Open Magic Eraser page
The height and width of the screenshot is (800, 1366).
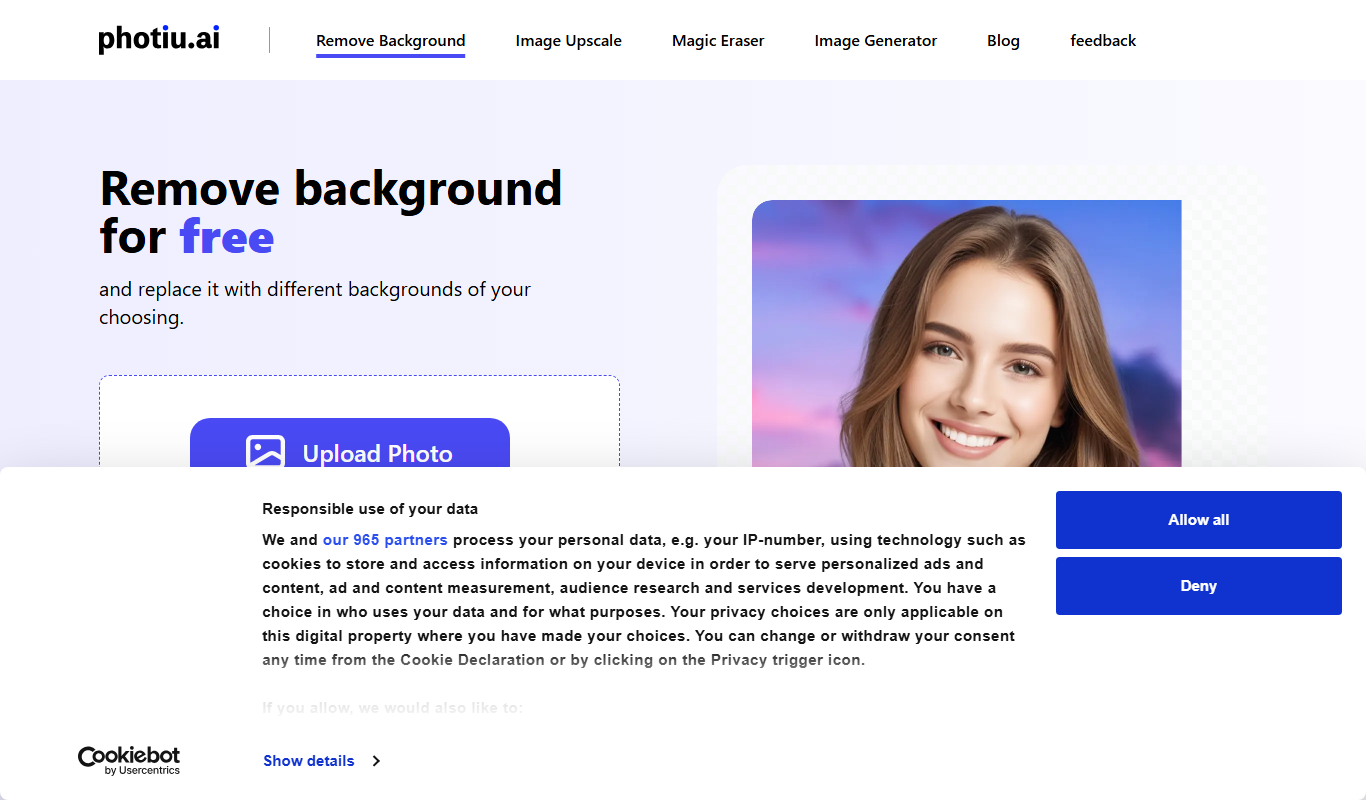pos(718,41)
